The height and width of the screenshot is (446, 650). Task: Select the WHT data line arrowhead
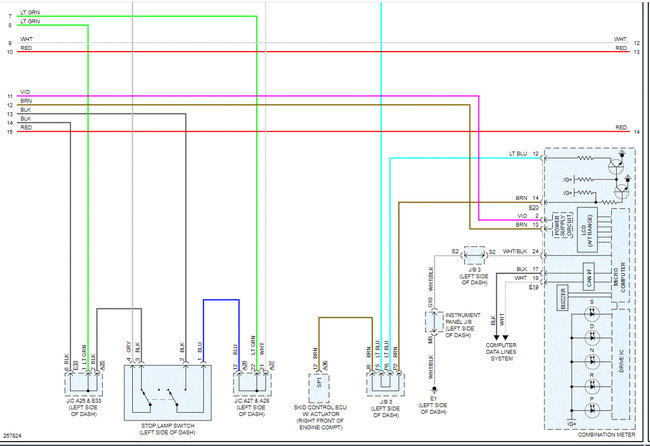[505, 338]
